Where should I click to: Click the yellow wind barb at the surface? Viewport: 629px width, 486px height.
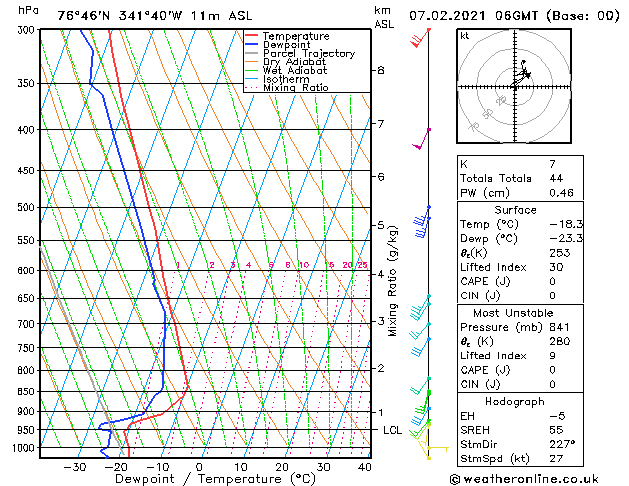tap(432, 452)
